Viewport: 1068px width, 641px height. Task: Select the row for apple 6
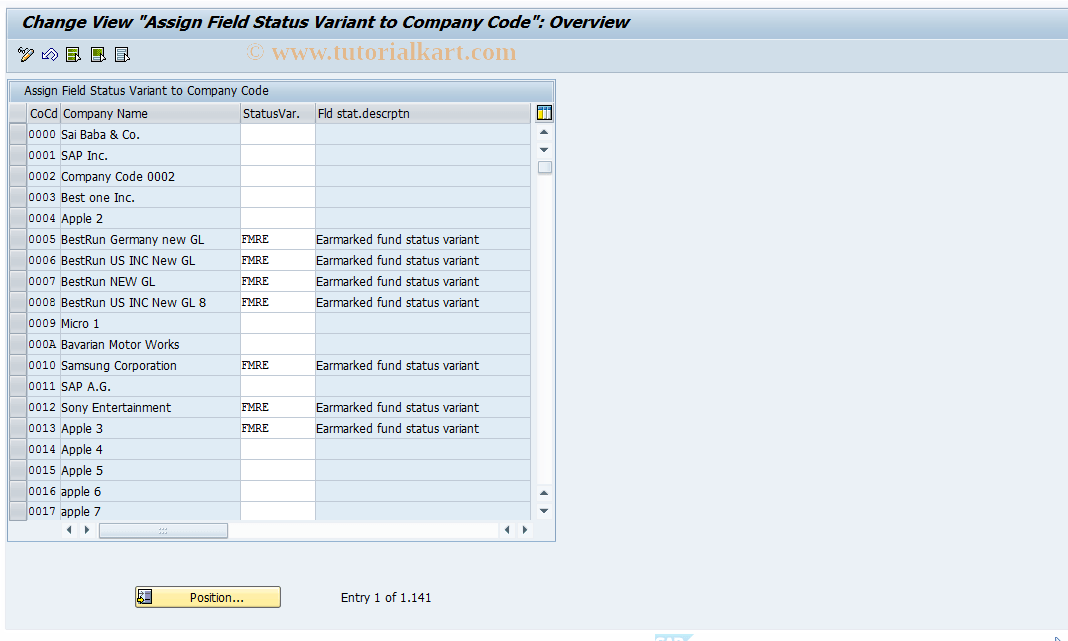coord(16,491)
